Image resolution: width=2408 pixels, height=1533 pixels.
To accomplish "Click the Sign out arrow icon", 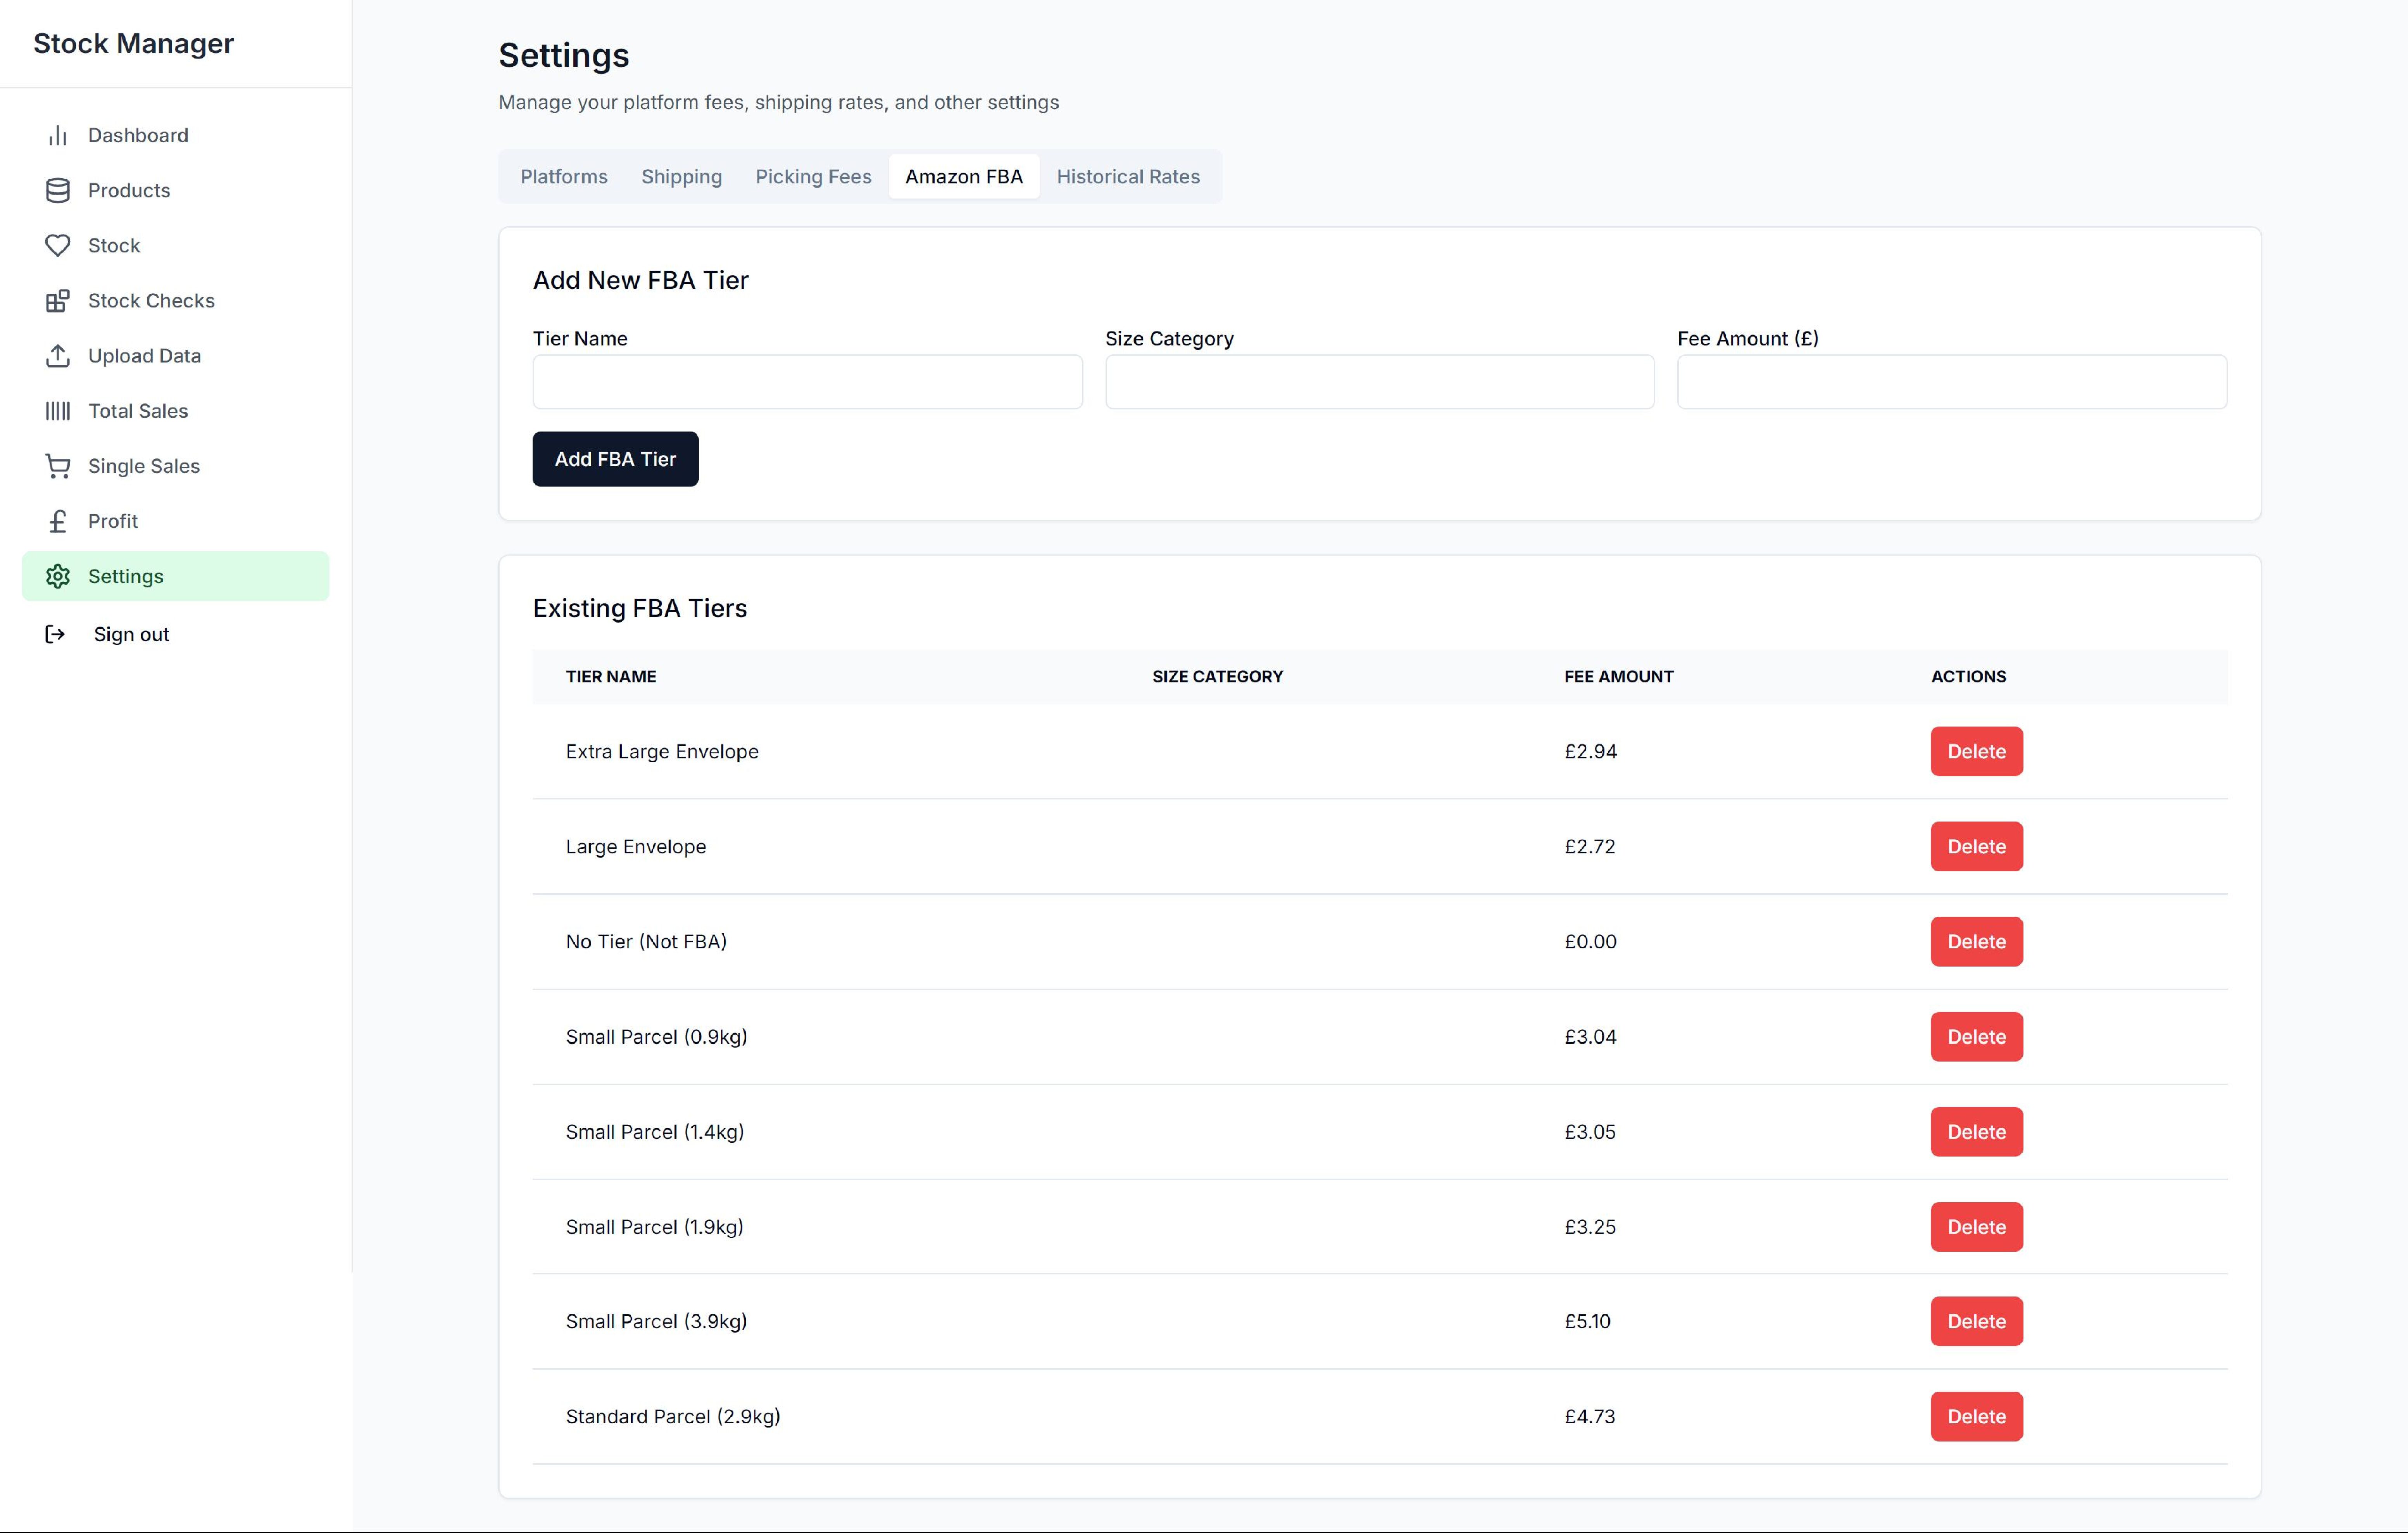I will click(x=55, y=634).
